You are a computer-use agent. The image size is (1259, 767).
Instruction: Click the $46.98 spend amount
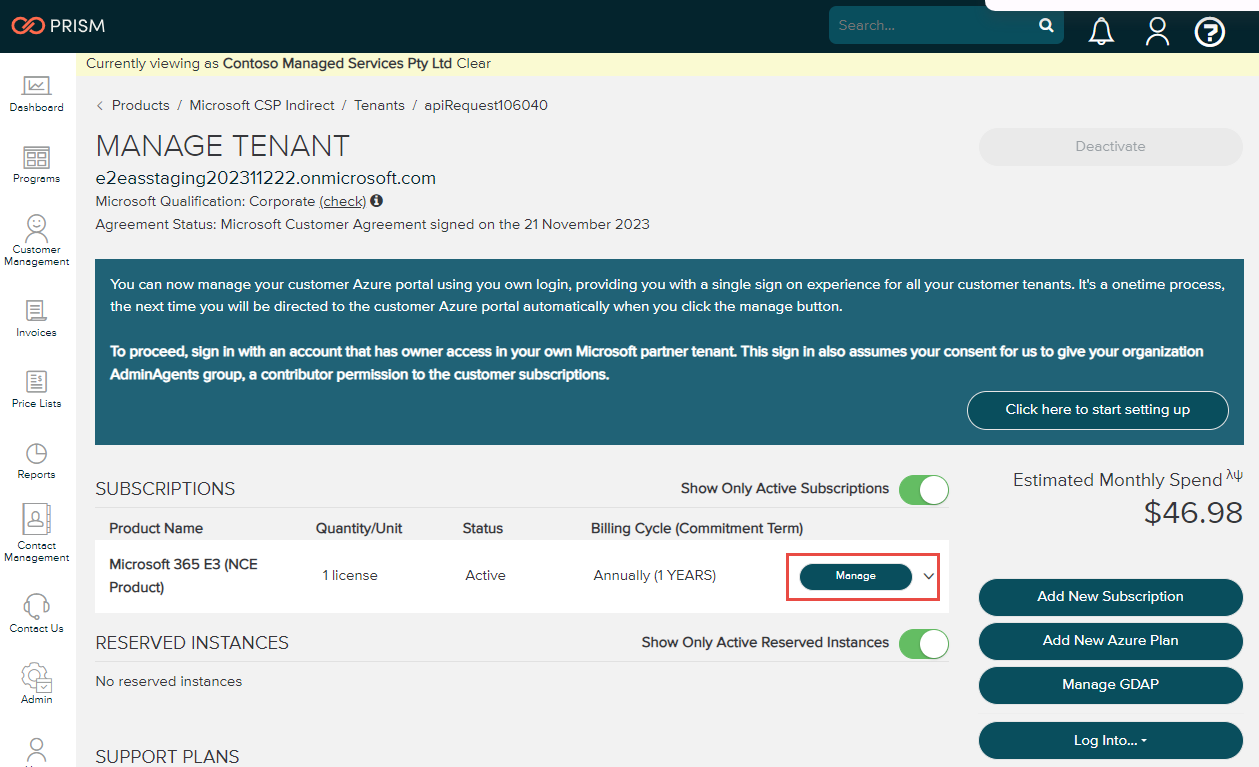pyautogui.click(x=1193, y=513)
